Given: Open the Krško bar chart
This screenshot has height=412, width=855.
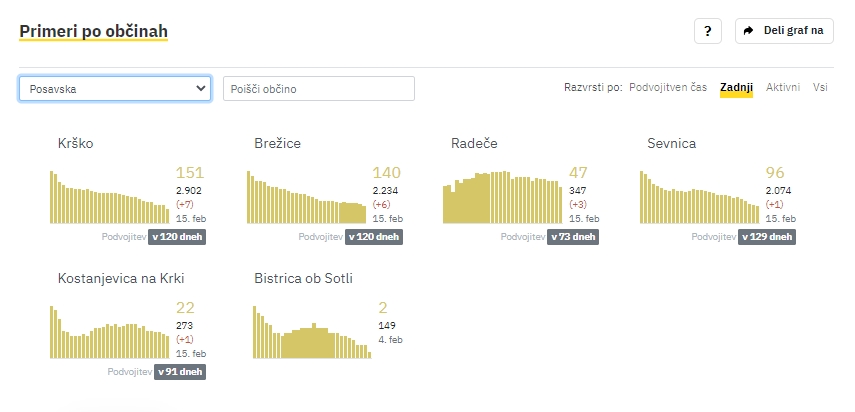Looking at the screenshot, I should (x=110, y=197).
